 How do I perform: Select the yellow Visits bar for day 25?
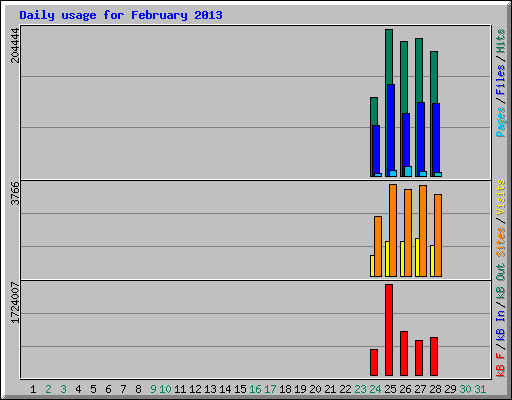pos(387,259)
